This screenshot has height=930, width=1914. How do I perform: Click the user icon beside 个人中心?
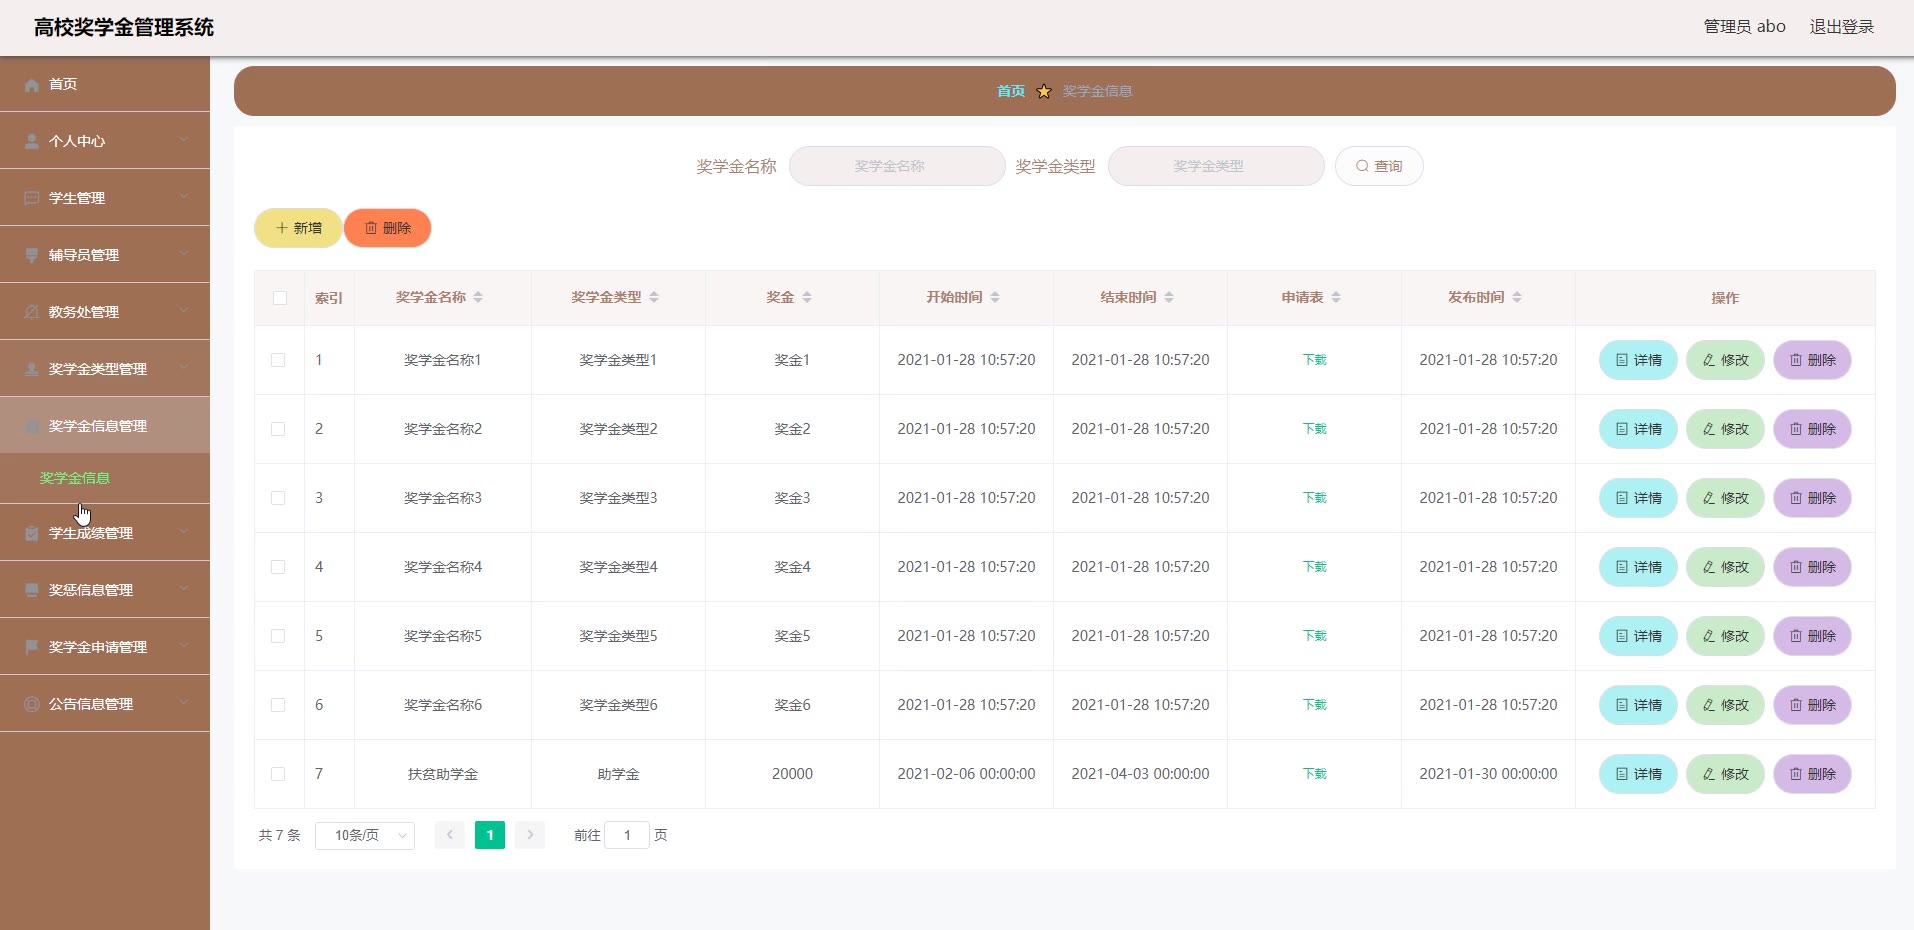tap(32, 142)
